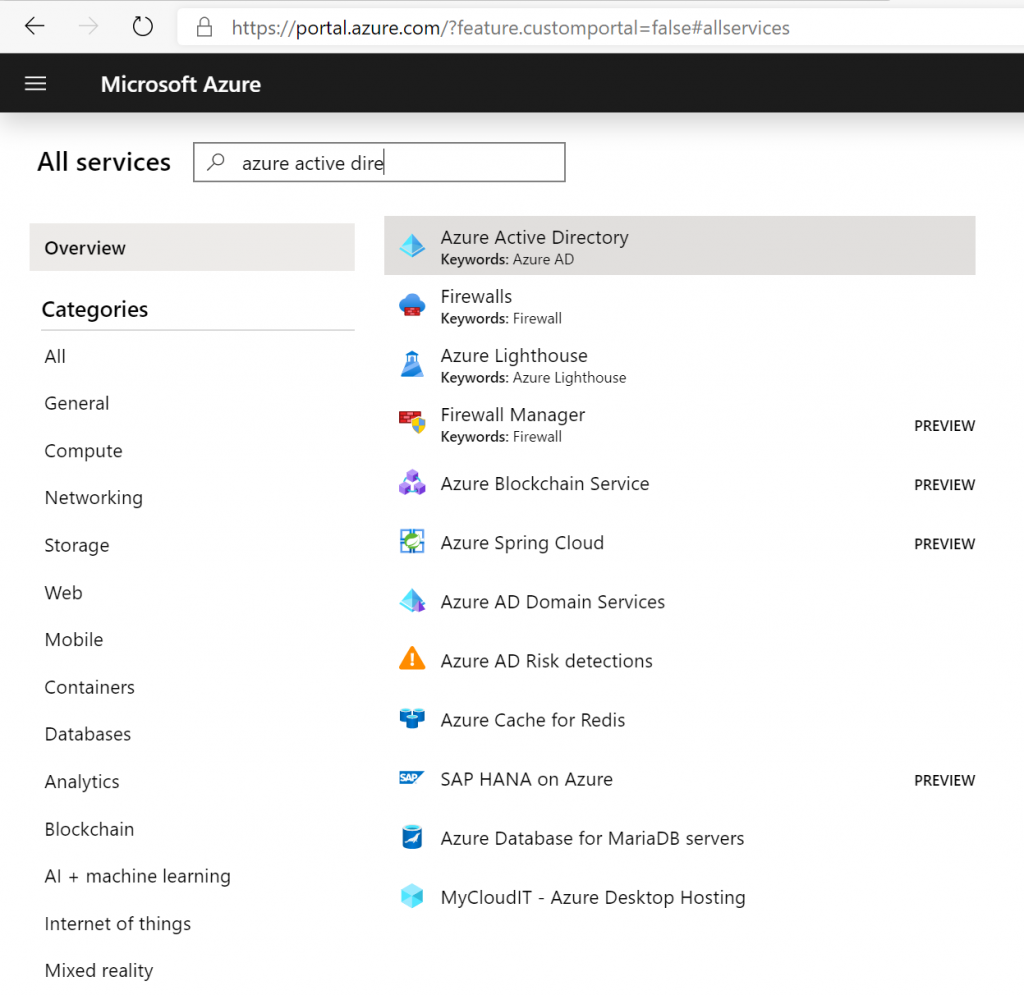Click the Microsoft Azure header title

click(181, 84)
